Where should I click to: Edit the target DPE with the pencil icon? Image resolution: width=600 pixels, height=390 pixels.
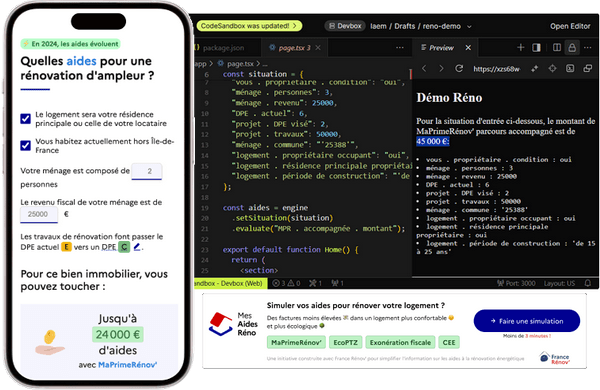137,247
